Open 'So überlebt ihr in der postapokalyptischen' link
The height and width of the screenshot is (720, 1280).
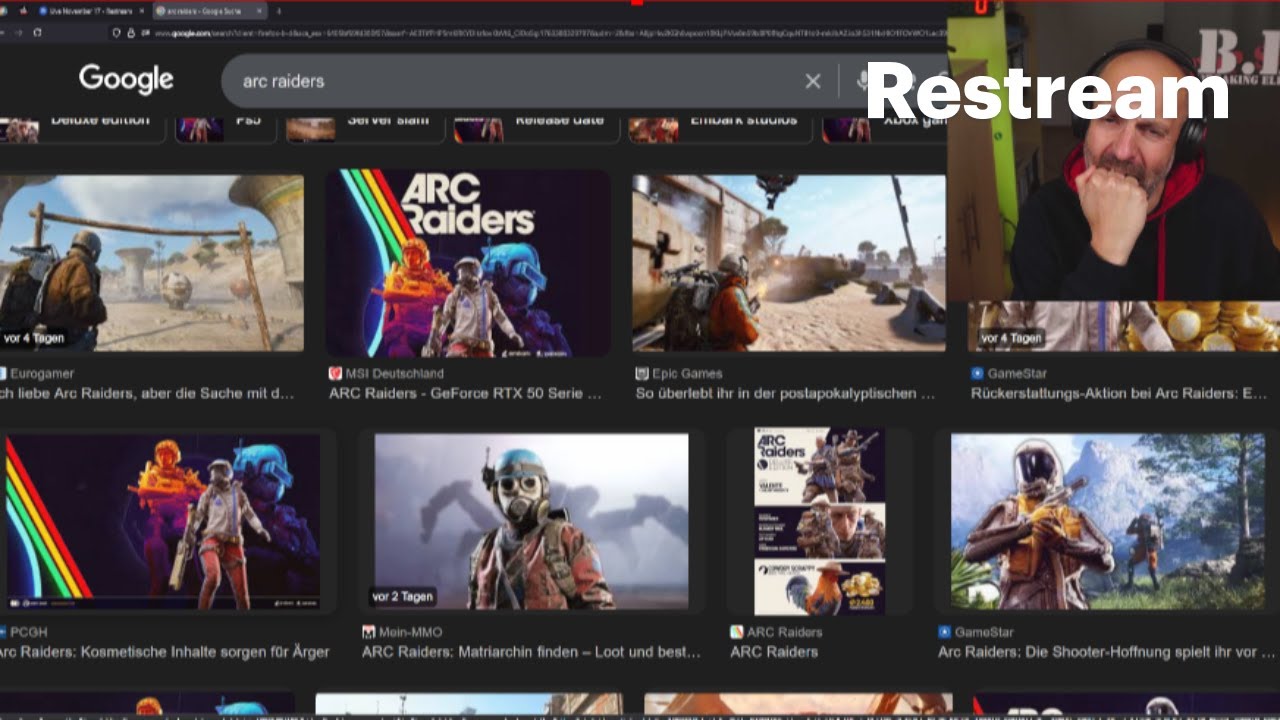pyautogui.click(x=786, y=394)
